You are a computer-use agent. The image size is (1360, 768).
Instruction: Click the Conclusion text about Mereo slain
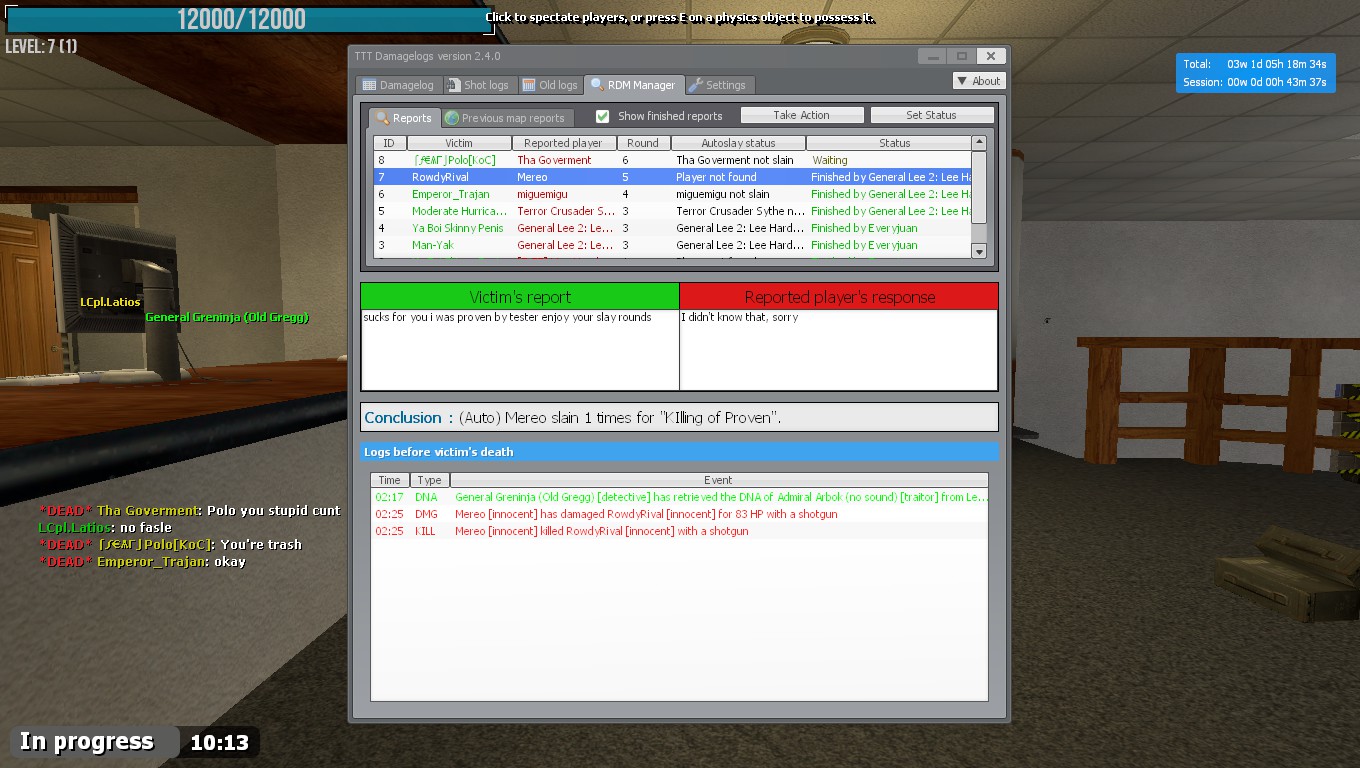tap(619, 418)
